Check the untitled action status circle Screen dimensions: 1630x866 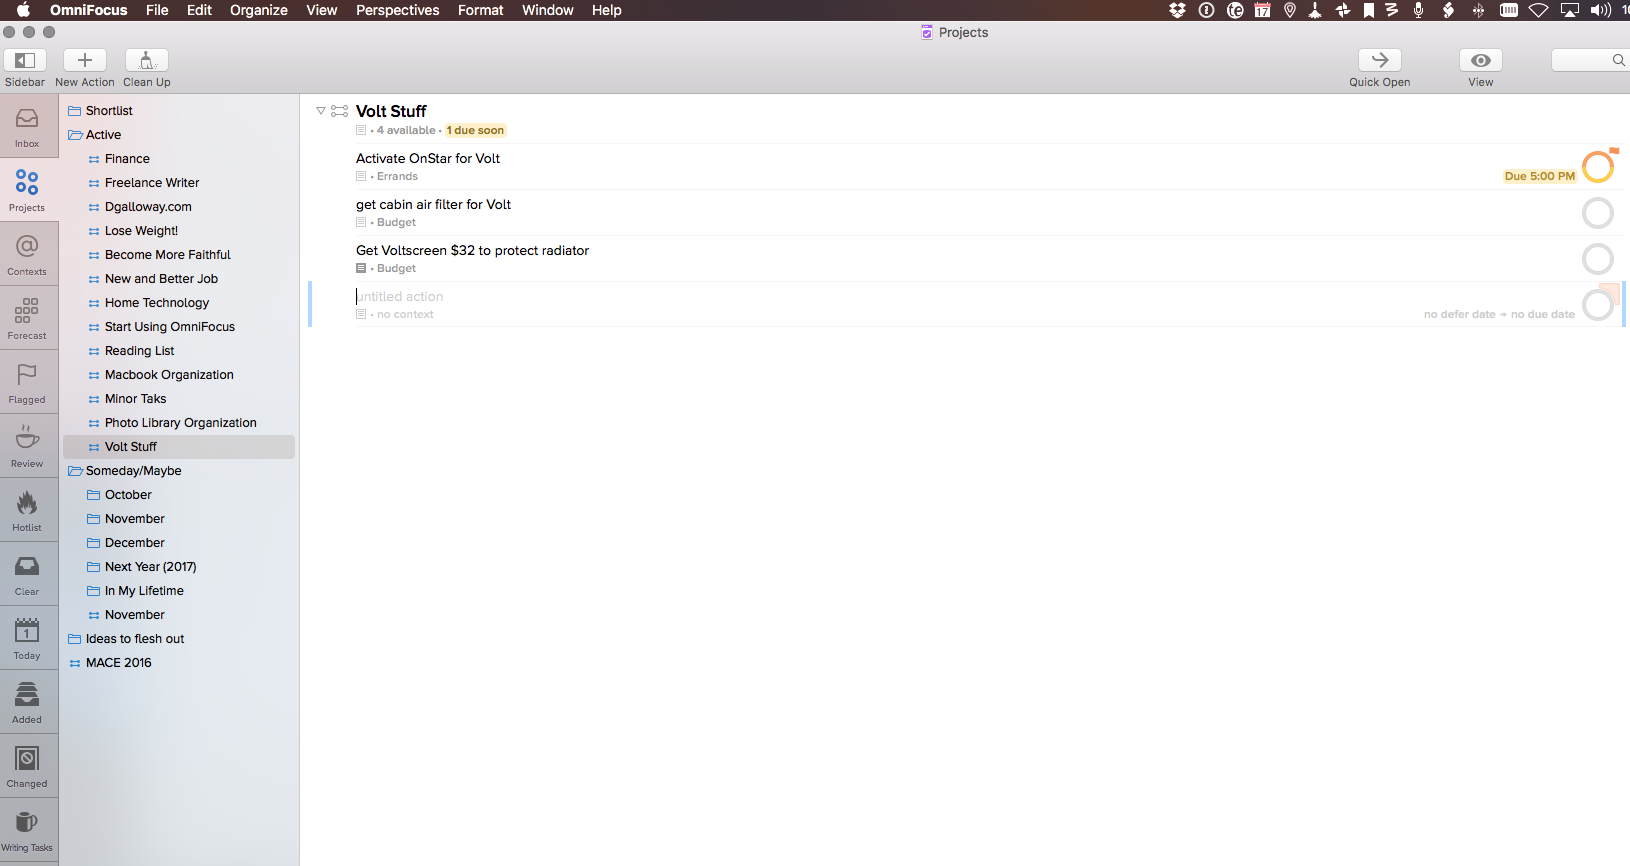(x=1598, y=305)
